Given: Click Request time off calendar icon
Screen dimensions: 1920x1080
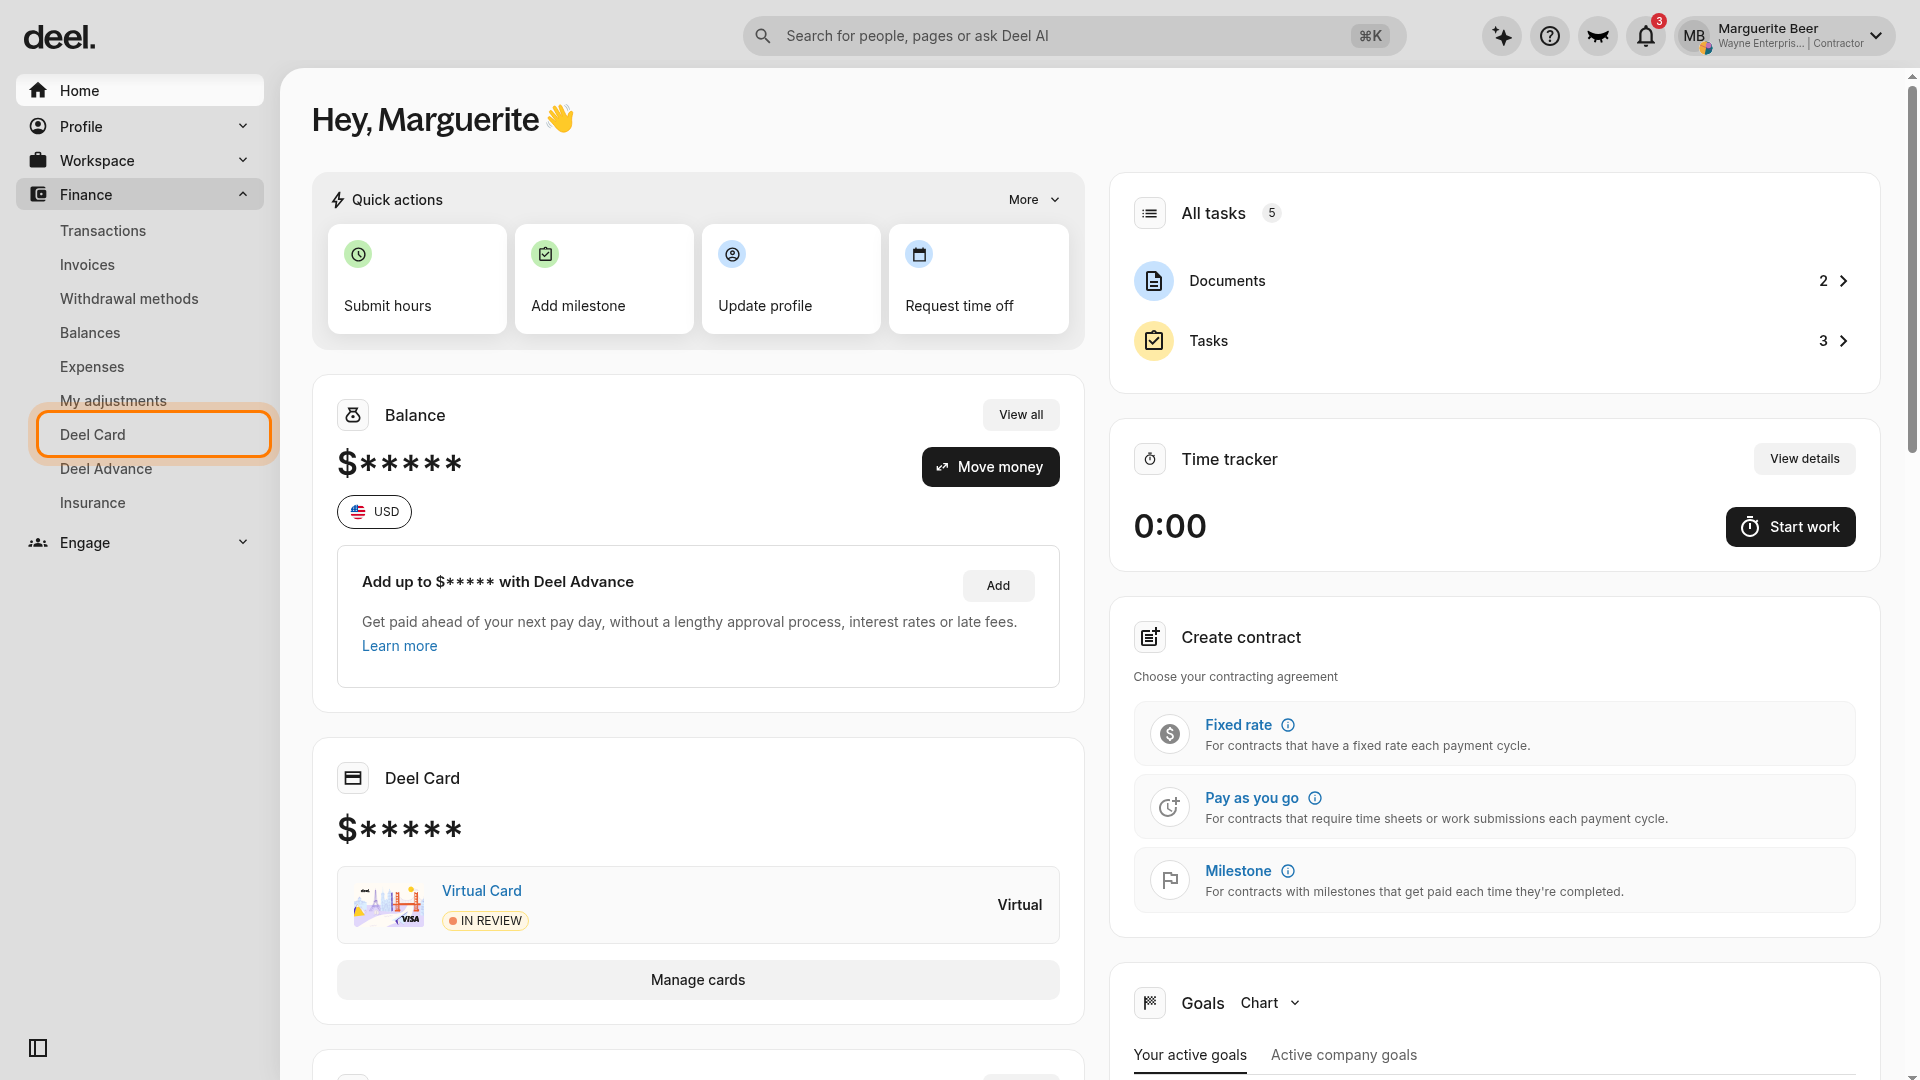Looking at the screenshot, I should click(x=919, y=254).
